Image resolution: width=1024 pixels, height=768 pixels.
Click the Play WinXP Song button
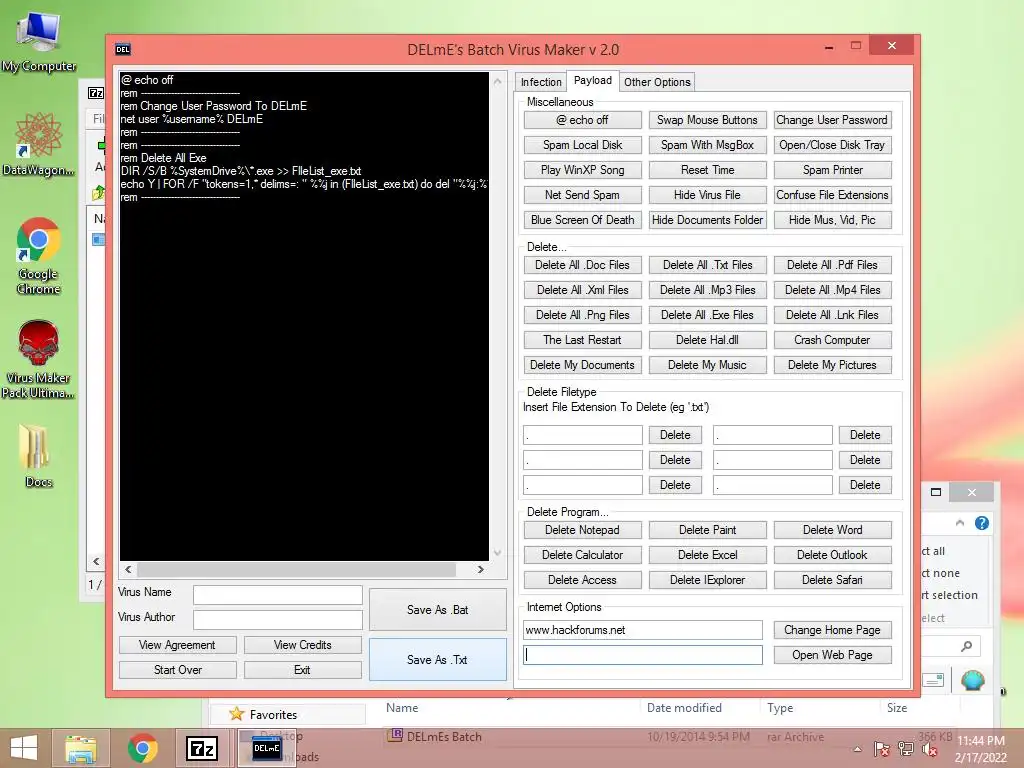583,170
